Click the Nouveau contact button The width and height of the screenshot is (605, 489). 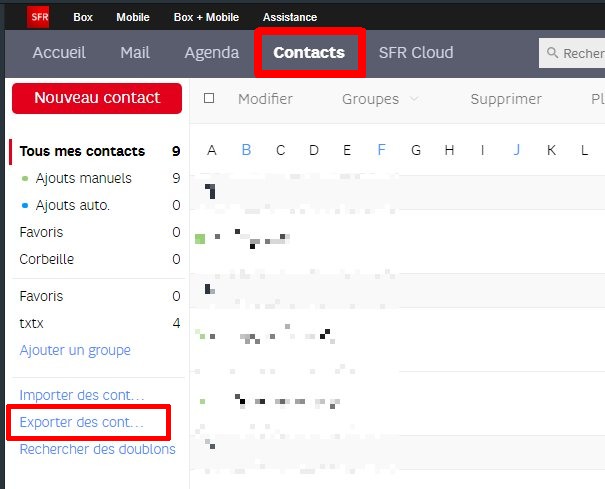(x=97, y=98)
